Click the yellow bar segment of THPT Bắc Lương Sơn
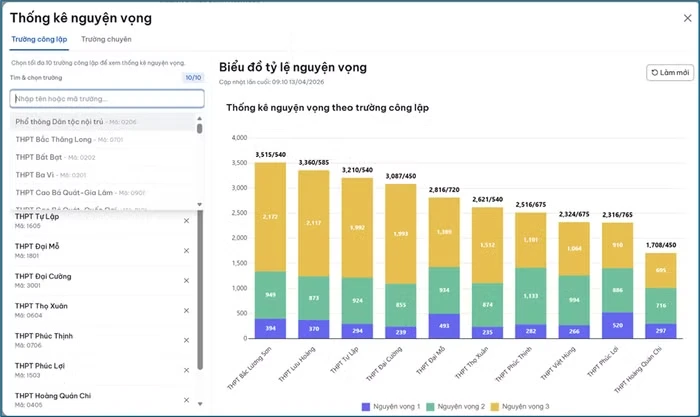This screenshot has height=417, width=700. coord(270,215)
